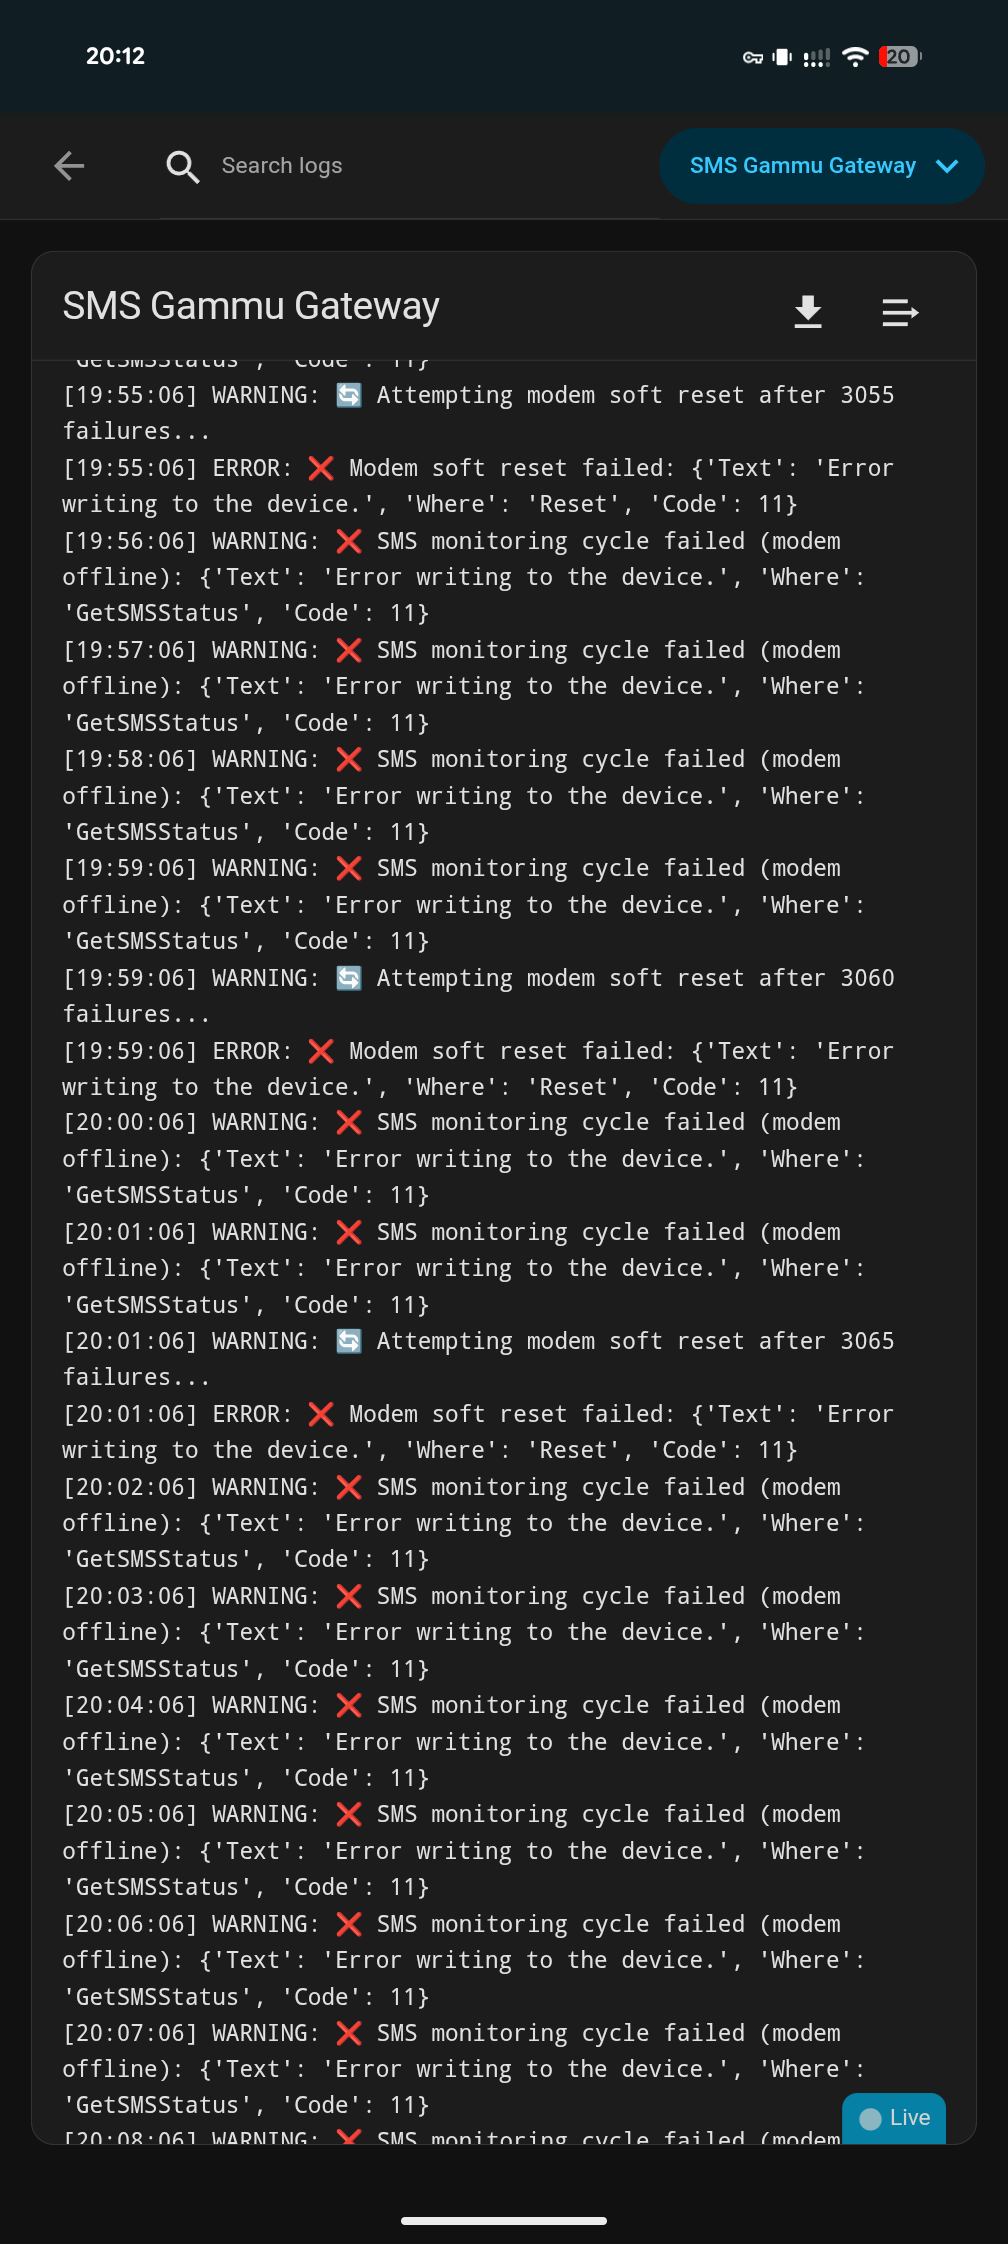Click the red X on 19:59:06 ERROR line
1008x2244 pixels.
(x=321, y=1051)
